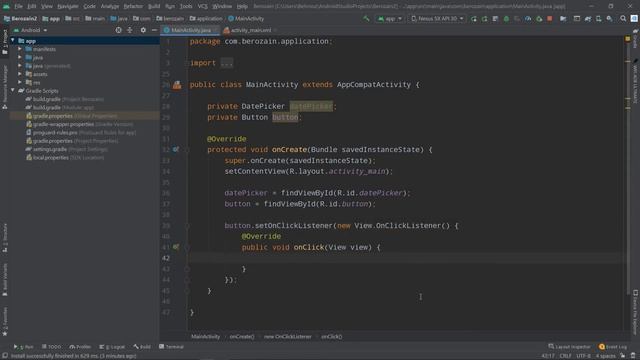Expand the assets folder
Viewport: 640px width, 360px height.
point(20,74)
